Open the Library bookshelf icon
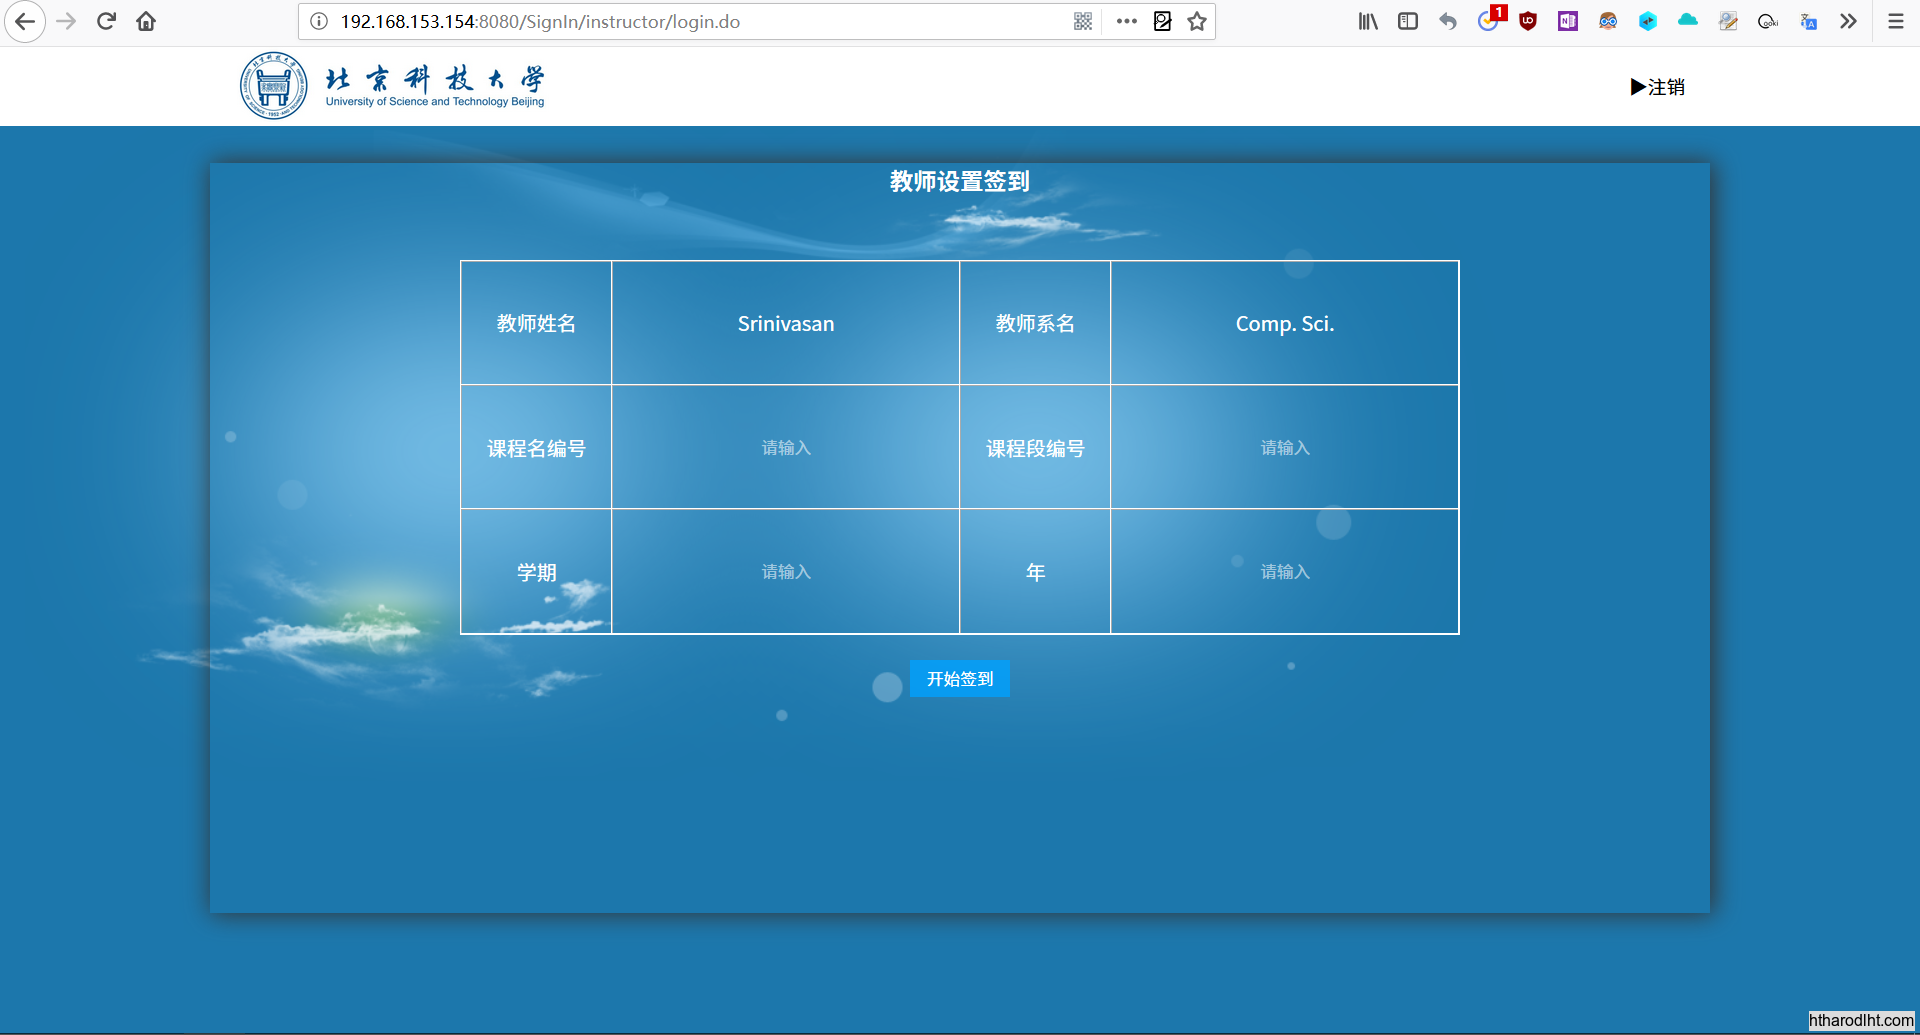 [1368, 22]
